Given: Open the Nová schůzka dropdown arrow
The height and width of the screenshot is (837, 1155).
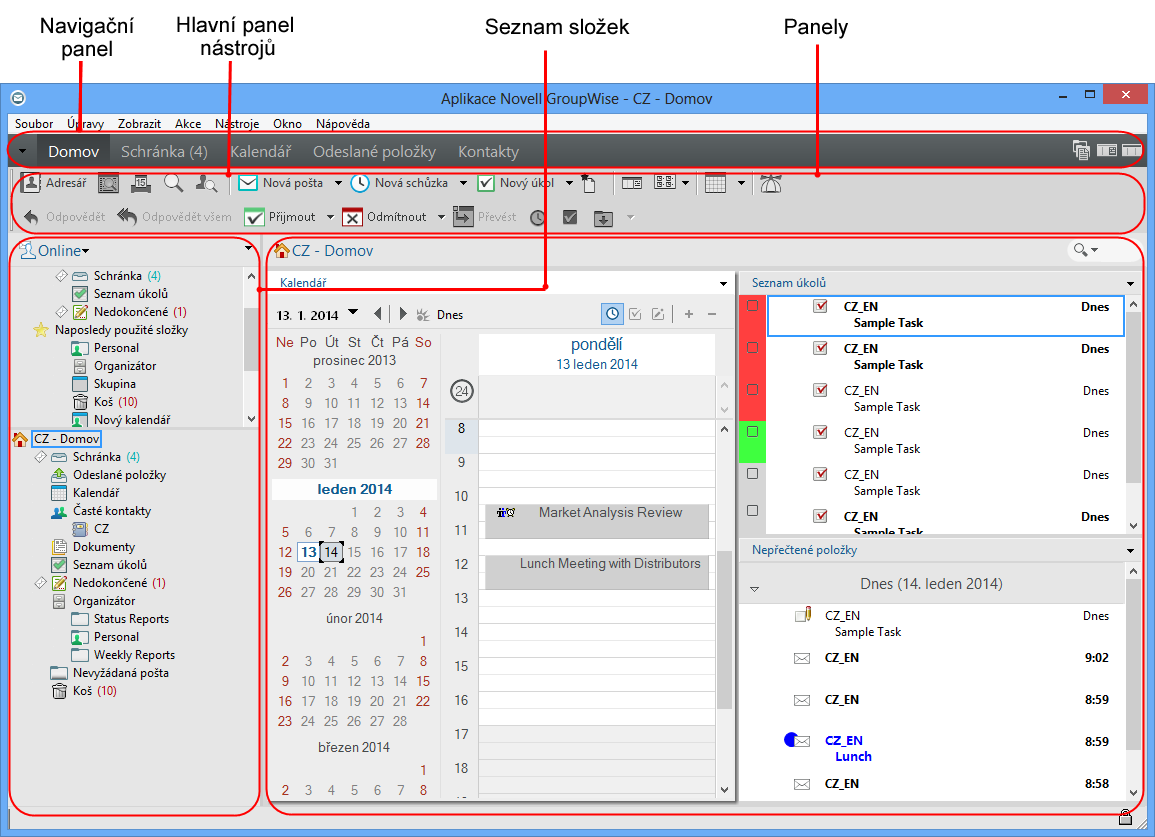Looking at the screenshot, I should (463, 183).
